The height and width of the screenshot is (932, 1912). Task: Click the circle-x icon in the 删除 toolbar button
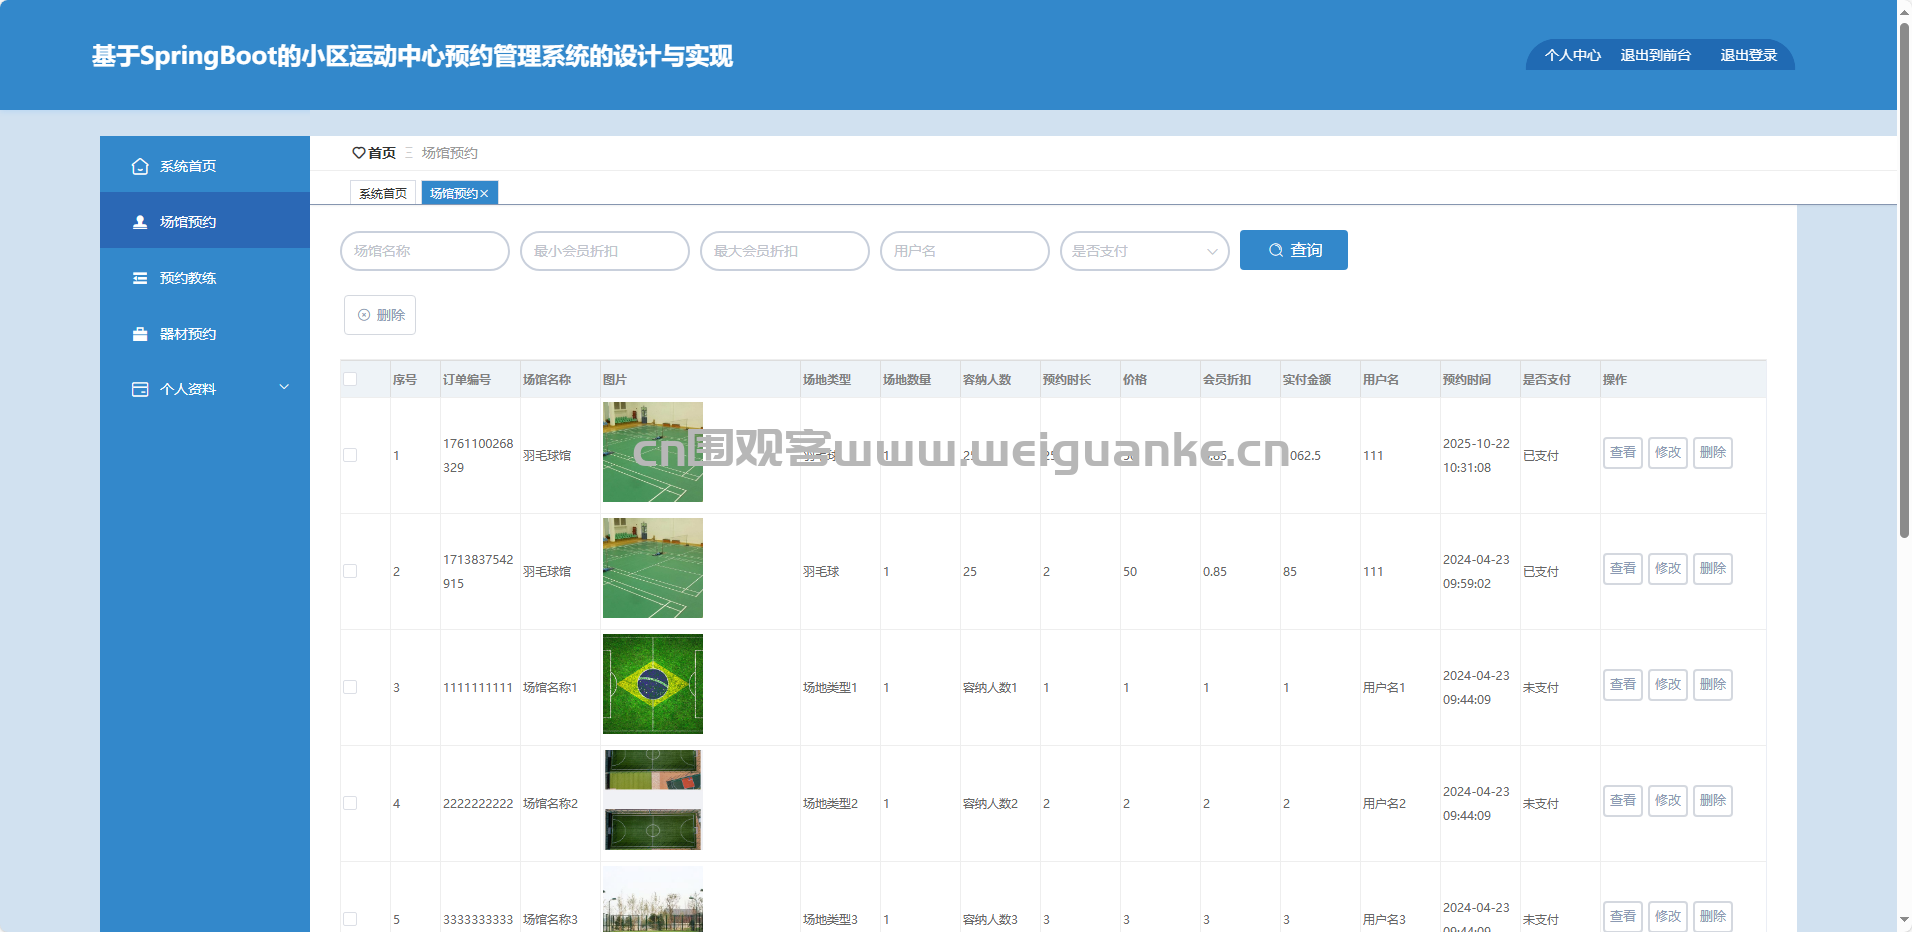tap(364, 315)
